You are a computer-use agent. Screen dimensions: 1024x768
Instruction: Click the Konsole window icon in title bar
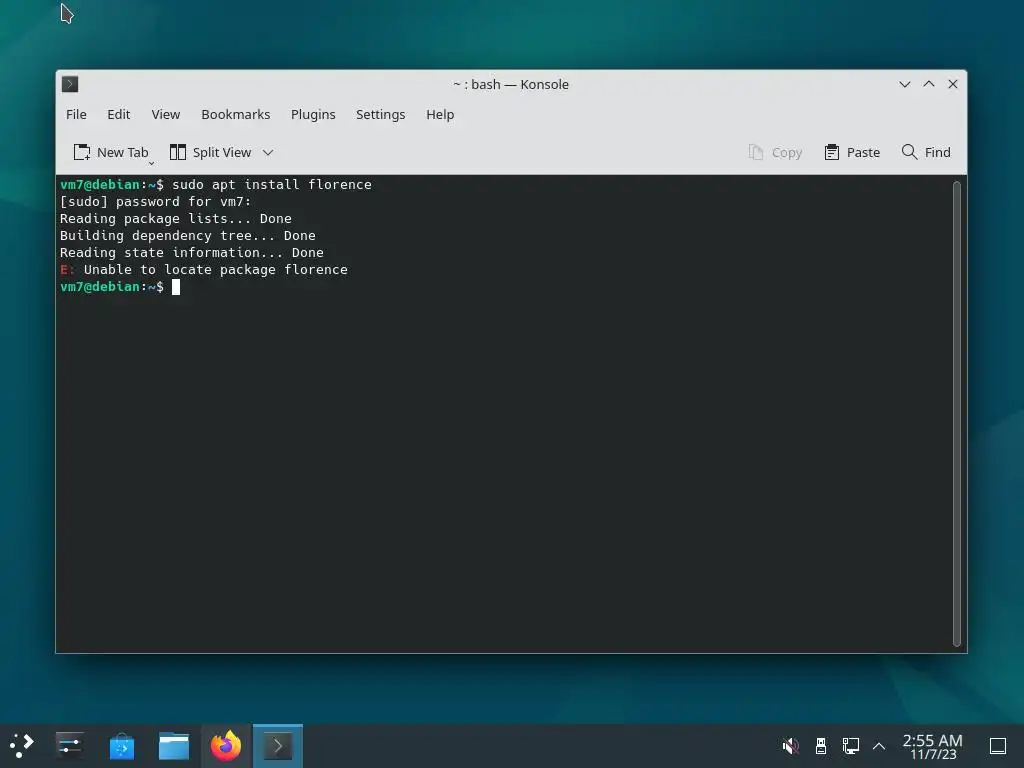70,84
